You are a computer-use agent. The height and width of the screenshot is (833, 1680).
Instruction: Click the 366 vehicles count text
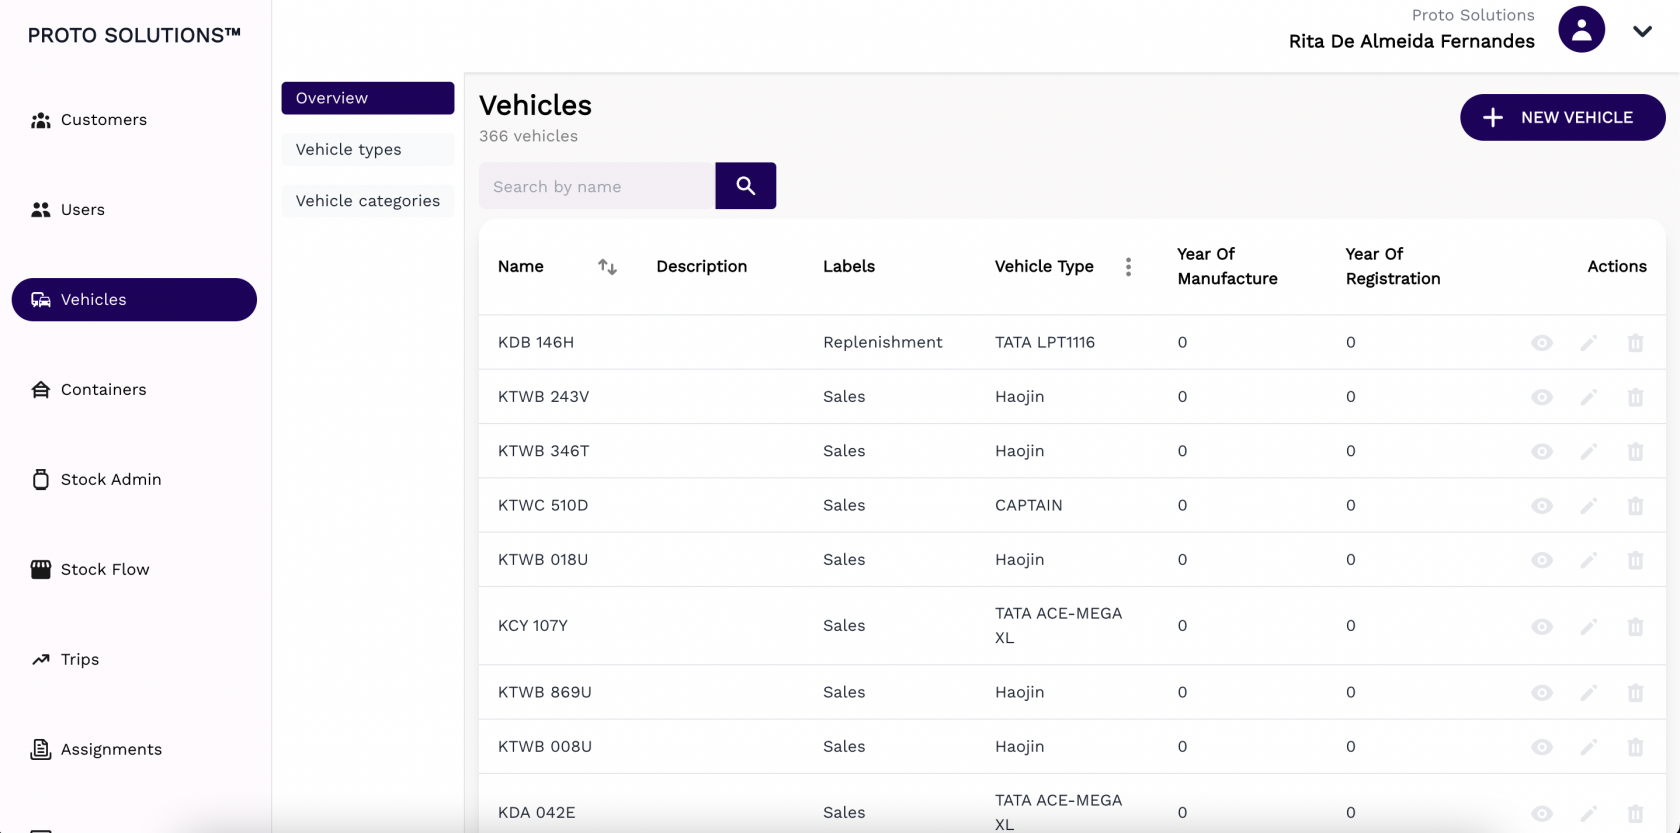(x=528, y=136)
